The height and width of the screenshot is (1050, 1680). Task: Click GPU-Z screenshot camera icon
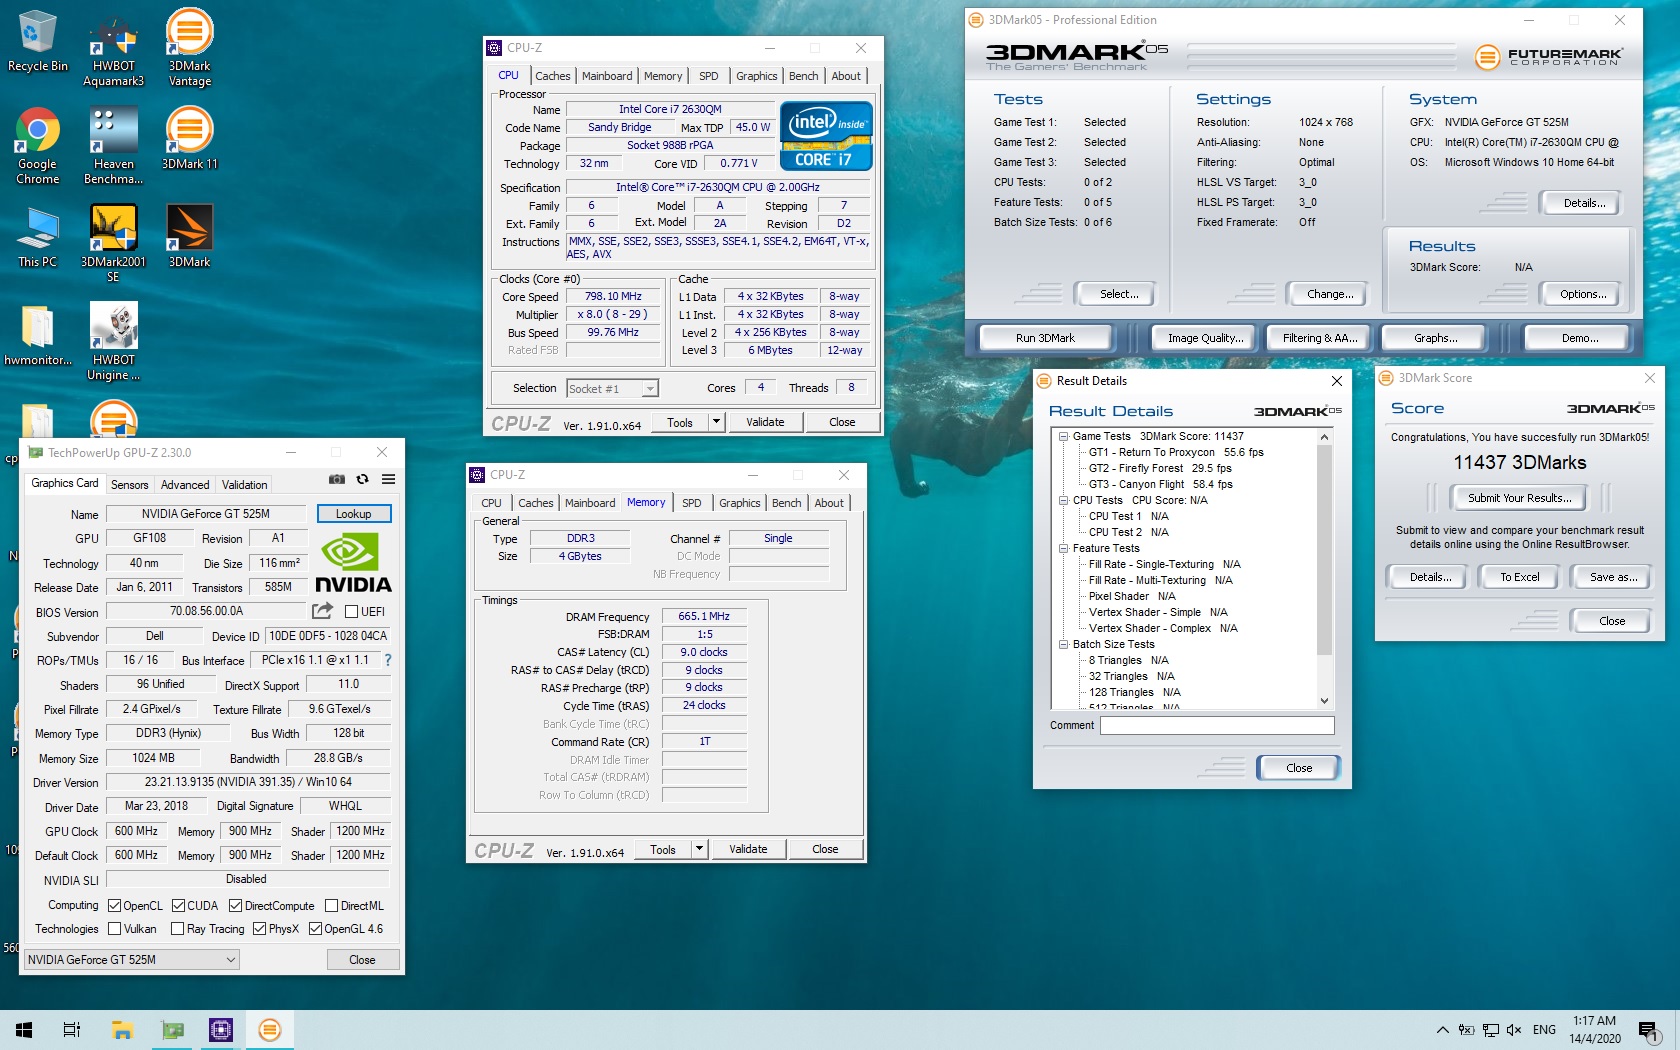click(x=337, y=479)
